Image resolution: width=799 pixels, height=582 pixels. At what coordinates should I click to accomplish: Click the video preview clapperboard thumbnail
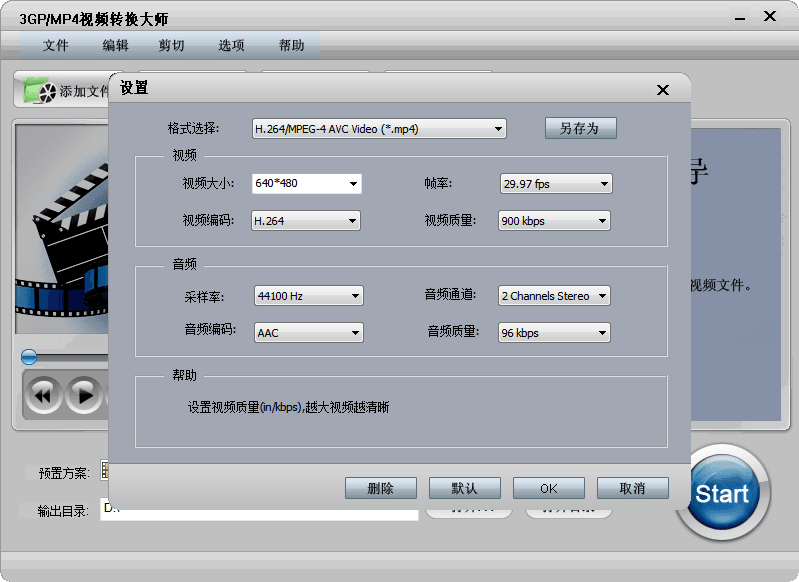click(62, 229)
